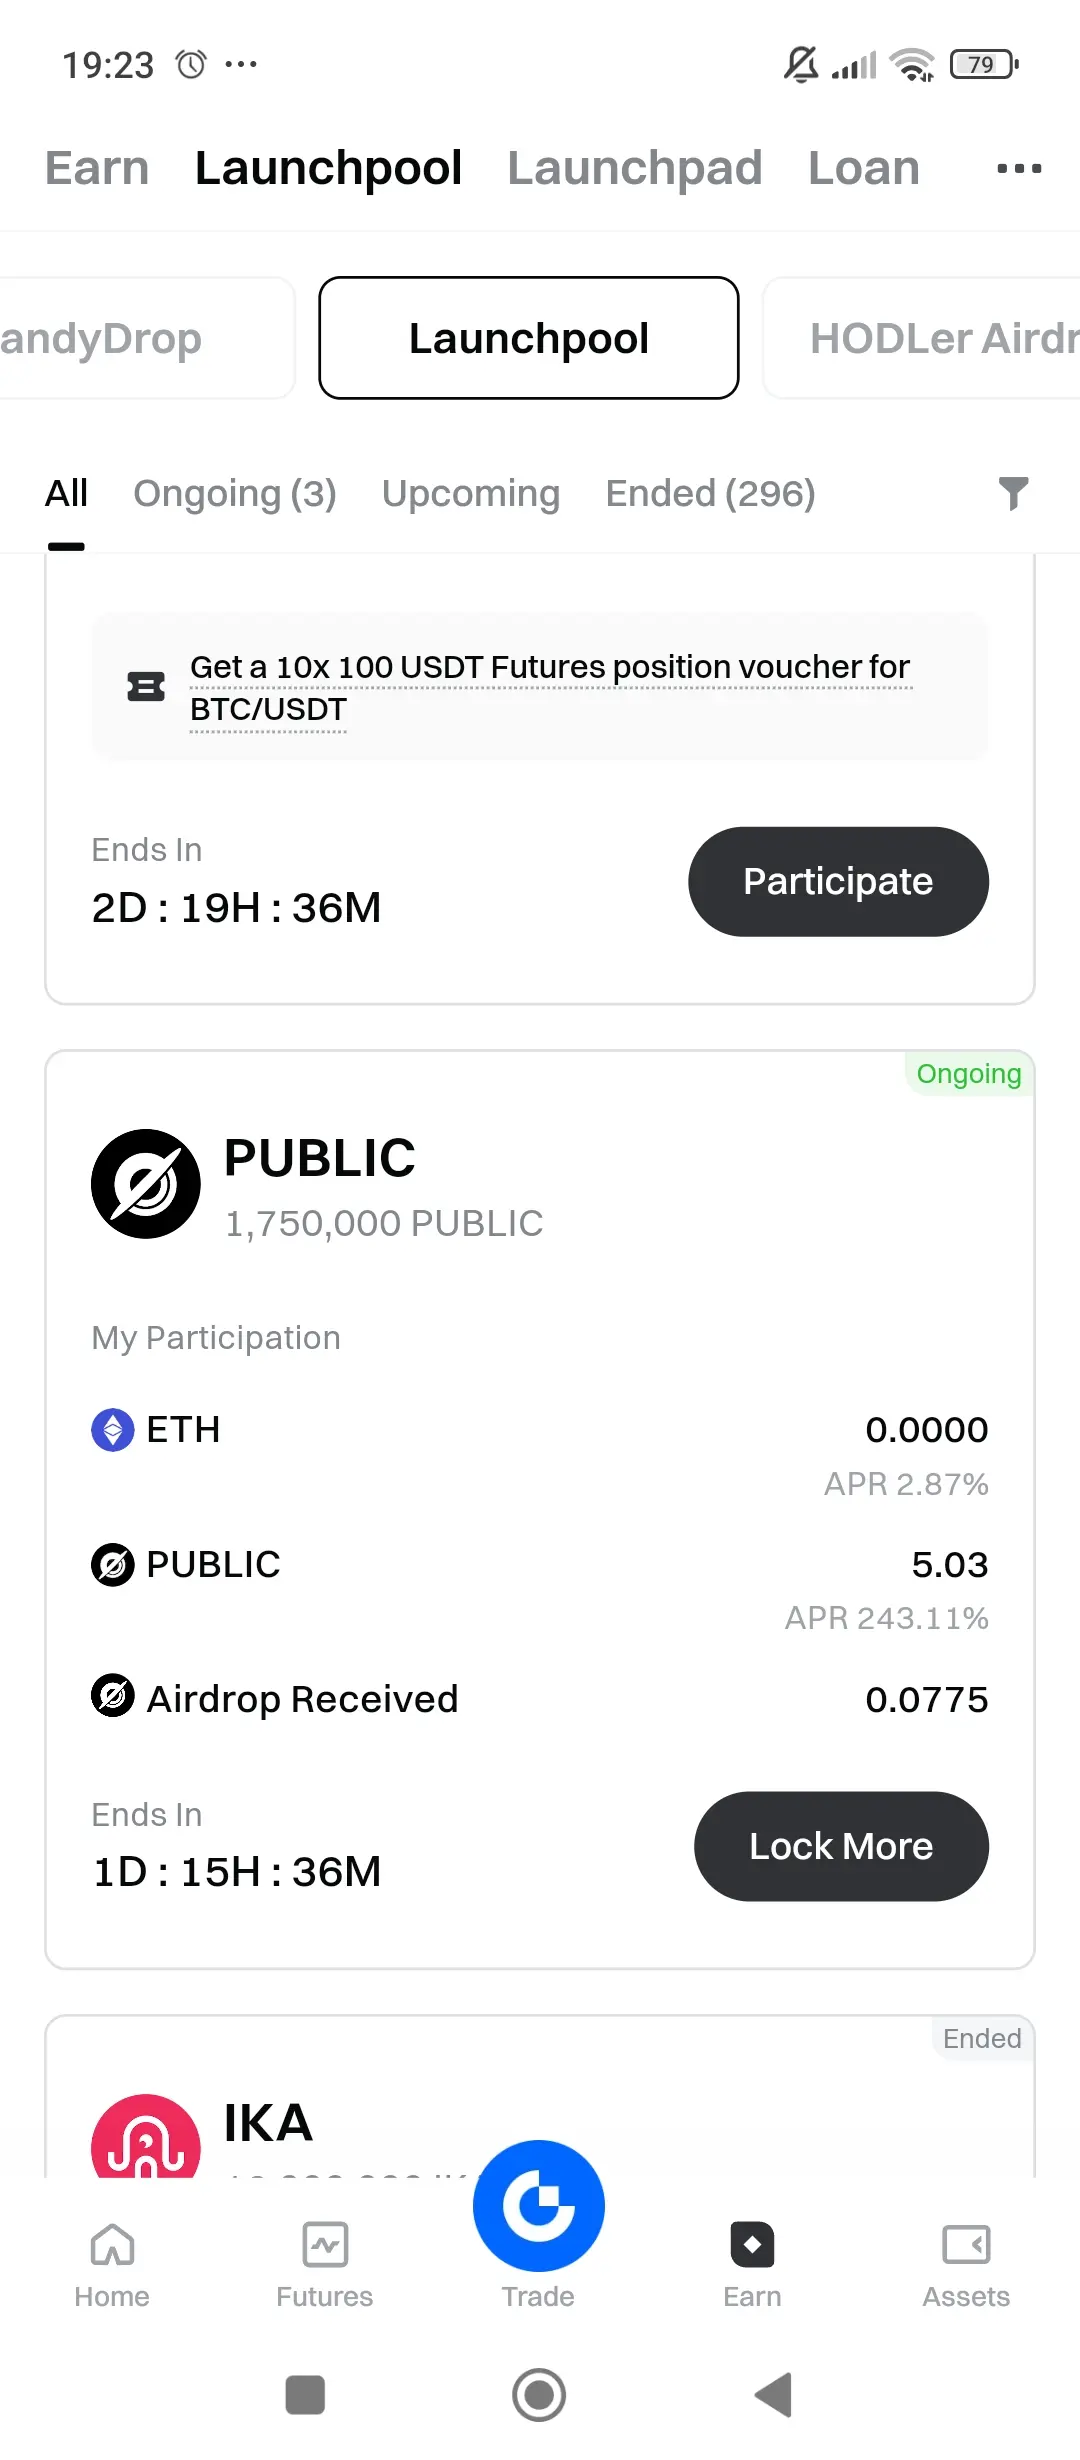Tap the PUBLIC token logo

click(x=146, y=1184)
